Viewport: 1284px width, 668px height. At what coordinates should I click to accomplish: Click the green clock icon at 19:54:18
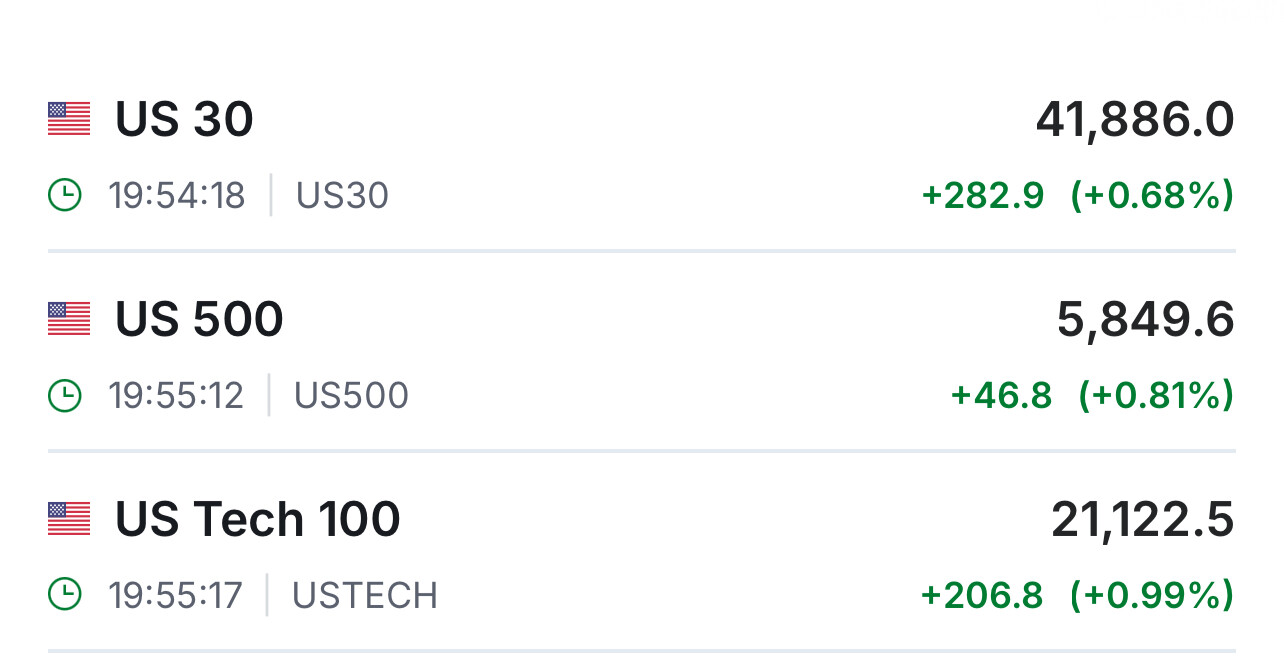point(65,195)
